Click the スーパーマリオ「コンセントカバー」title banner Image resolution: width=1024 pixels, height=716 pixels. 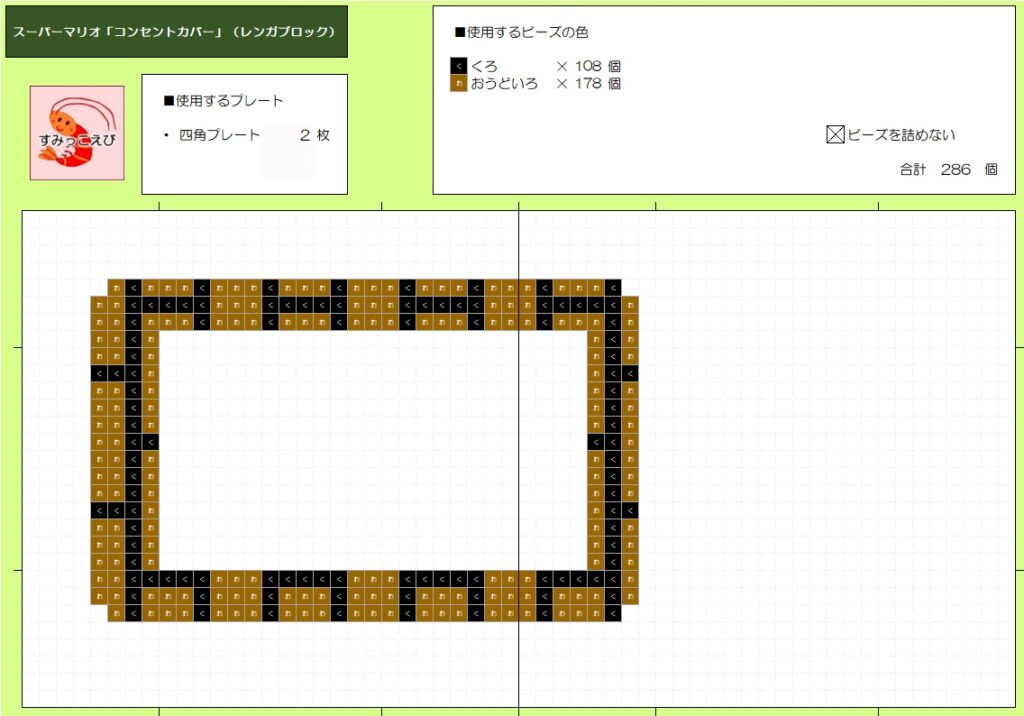(176, 32)
